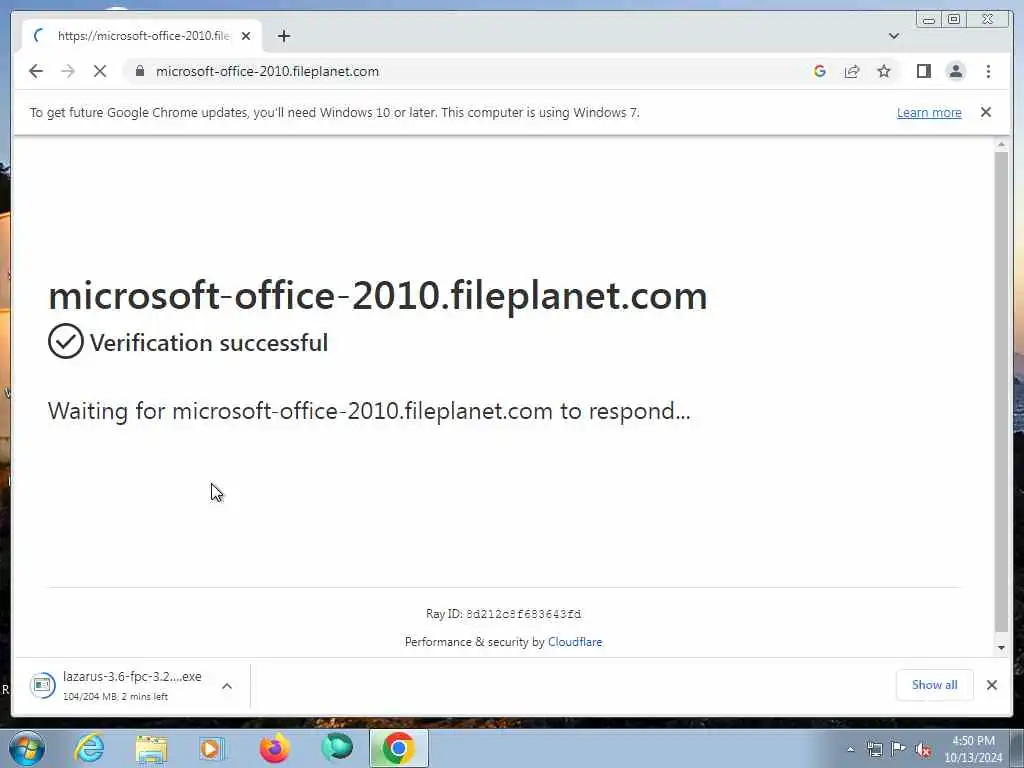
Task: Open the Chrome side panel
Action: (923, 71)
